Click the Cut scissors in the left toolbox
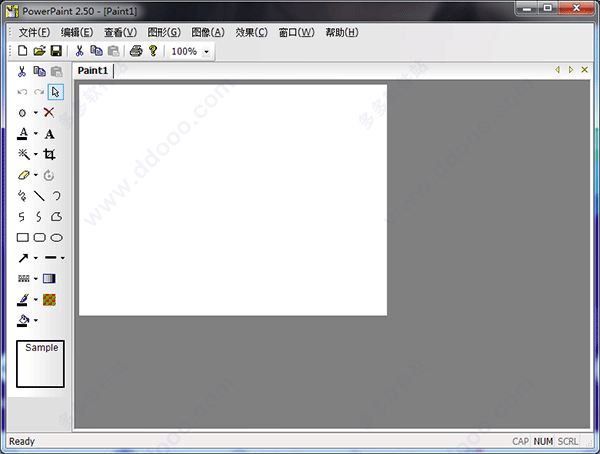Viewport: 600px width, 454px height. (22, 72)
